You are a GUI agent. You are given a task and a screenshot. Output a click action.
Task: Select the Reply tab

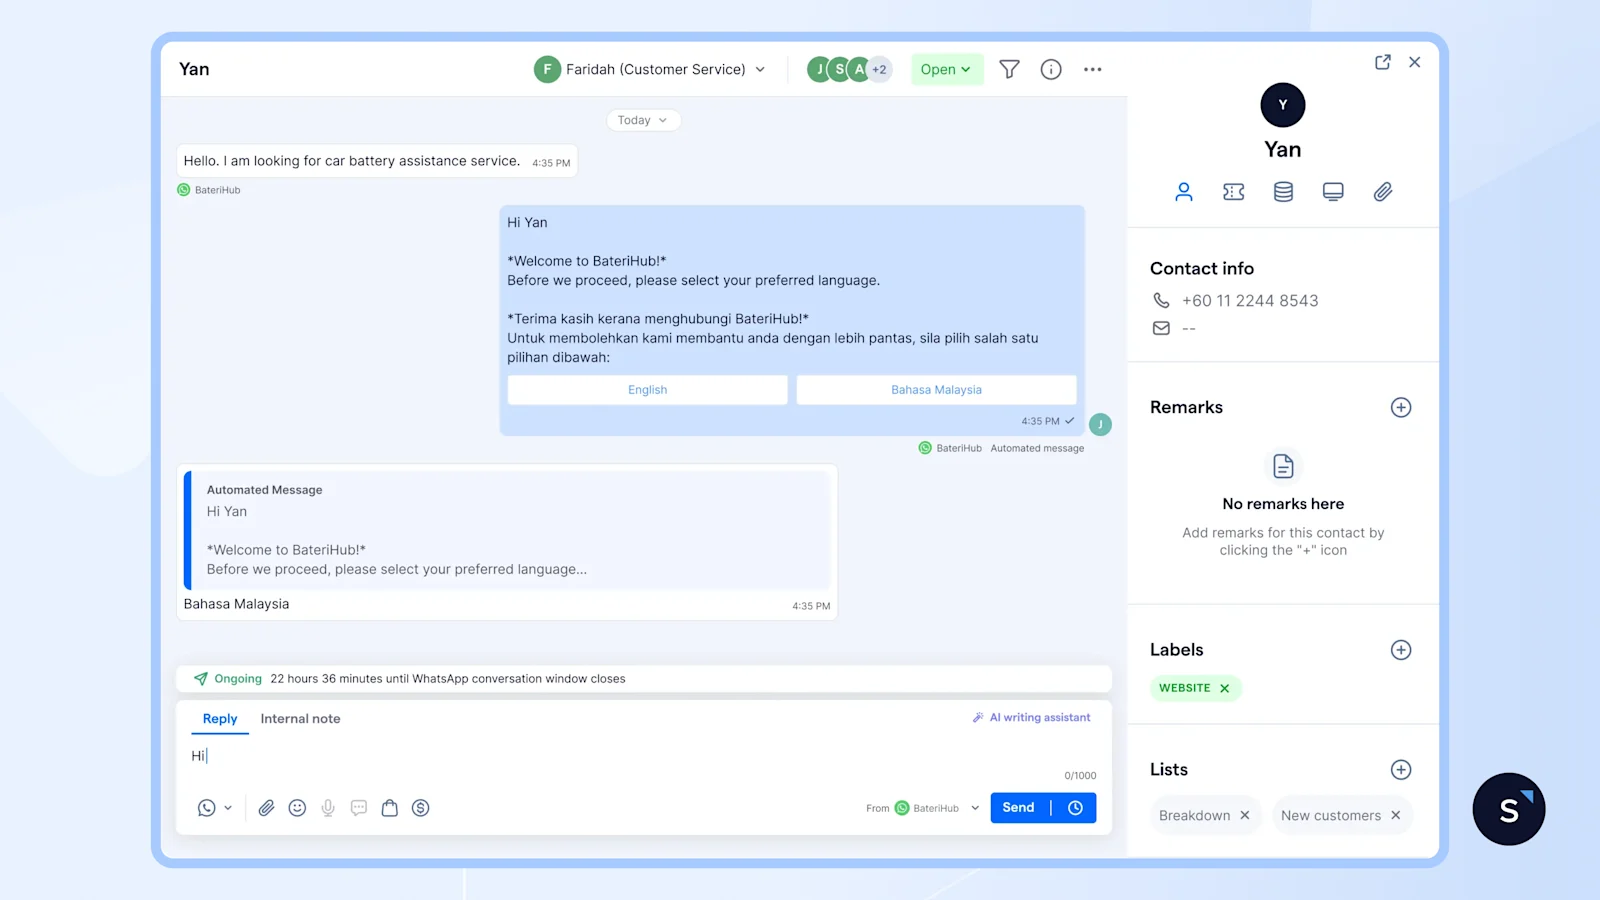[x=219, y=718]
